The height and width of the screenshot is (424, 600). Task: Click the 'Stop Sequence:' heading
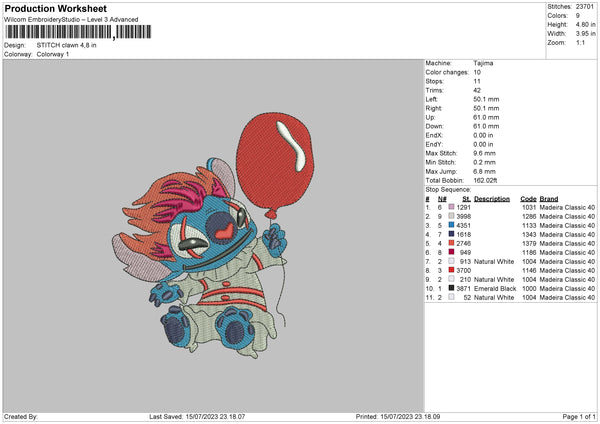click(448, 189)
